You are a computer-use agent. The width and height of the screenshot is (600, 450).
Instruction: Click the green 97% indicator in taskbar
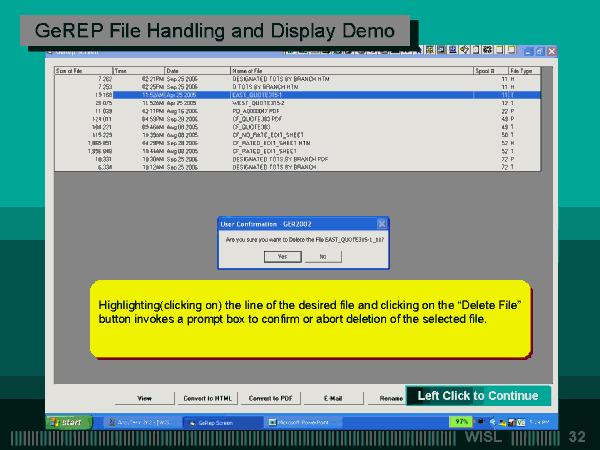[462, 422]
